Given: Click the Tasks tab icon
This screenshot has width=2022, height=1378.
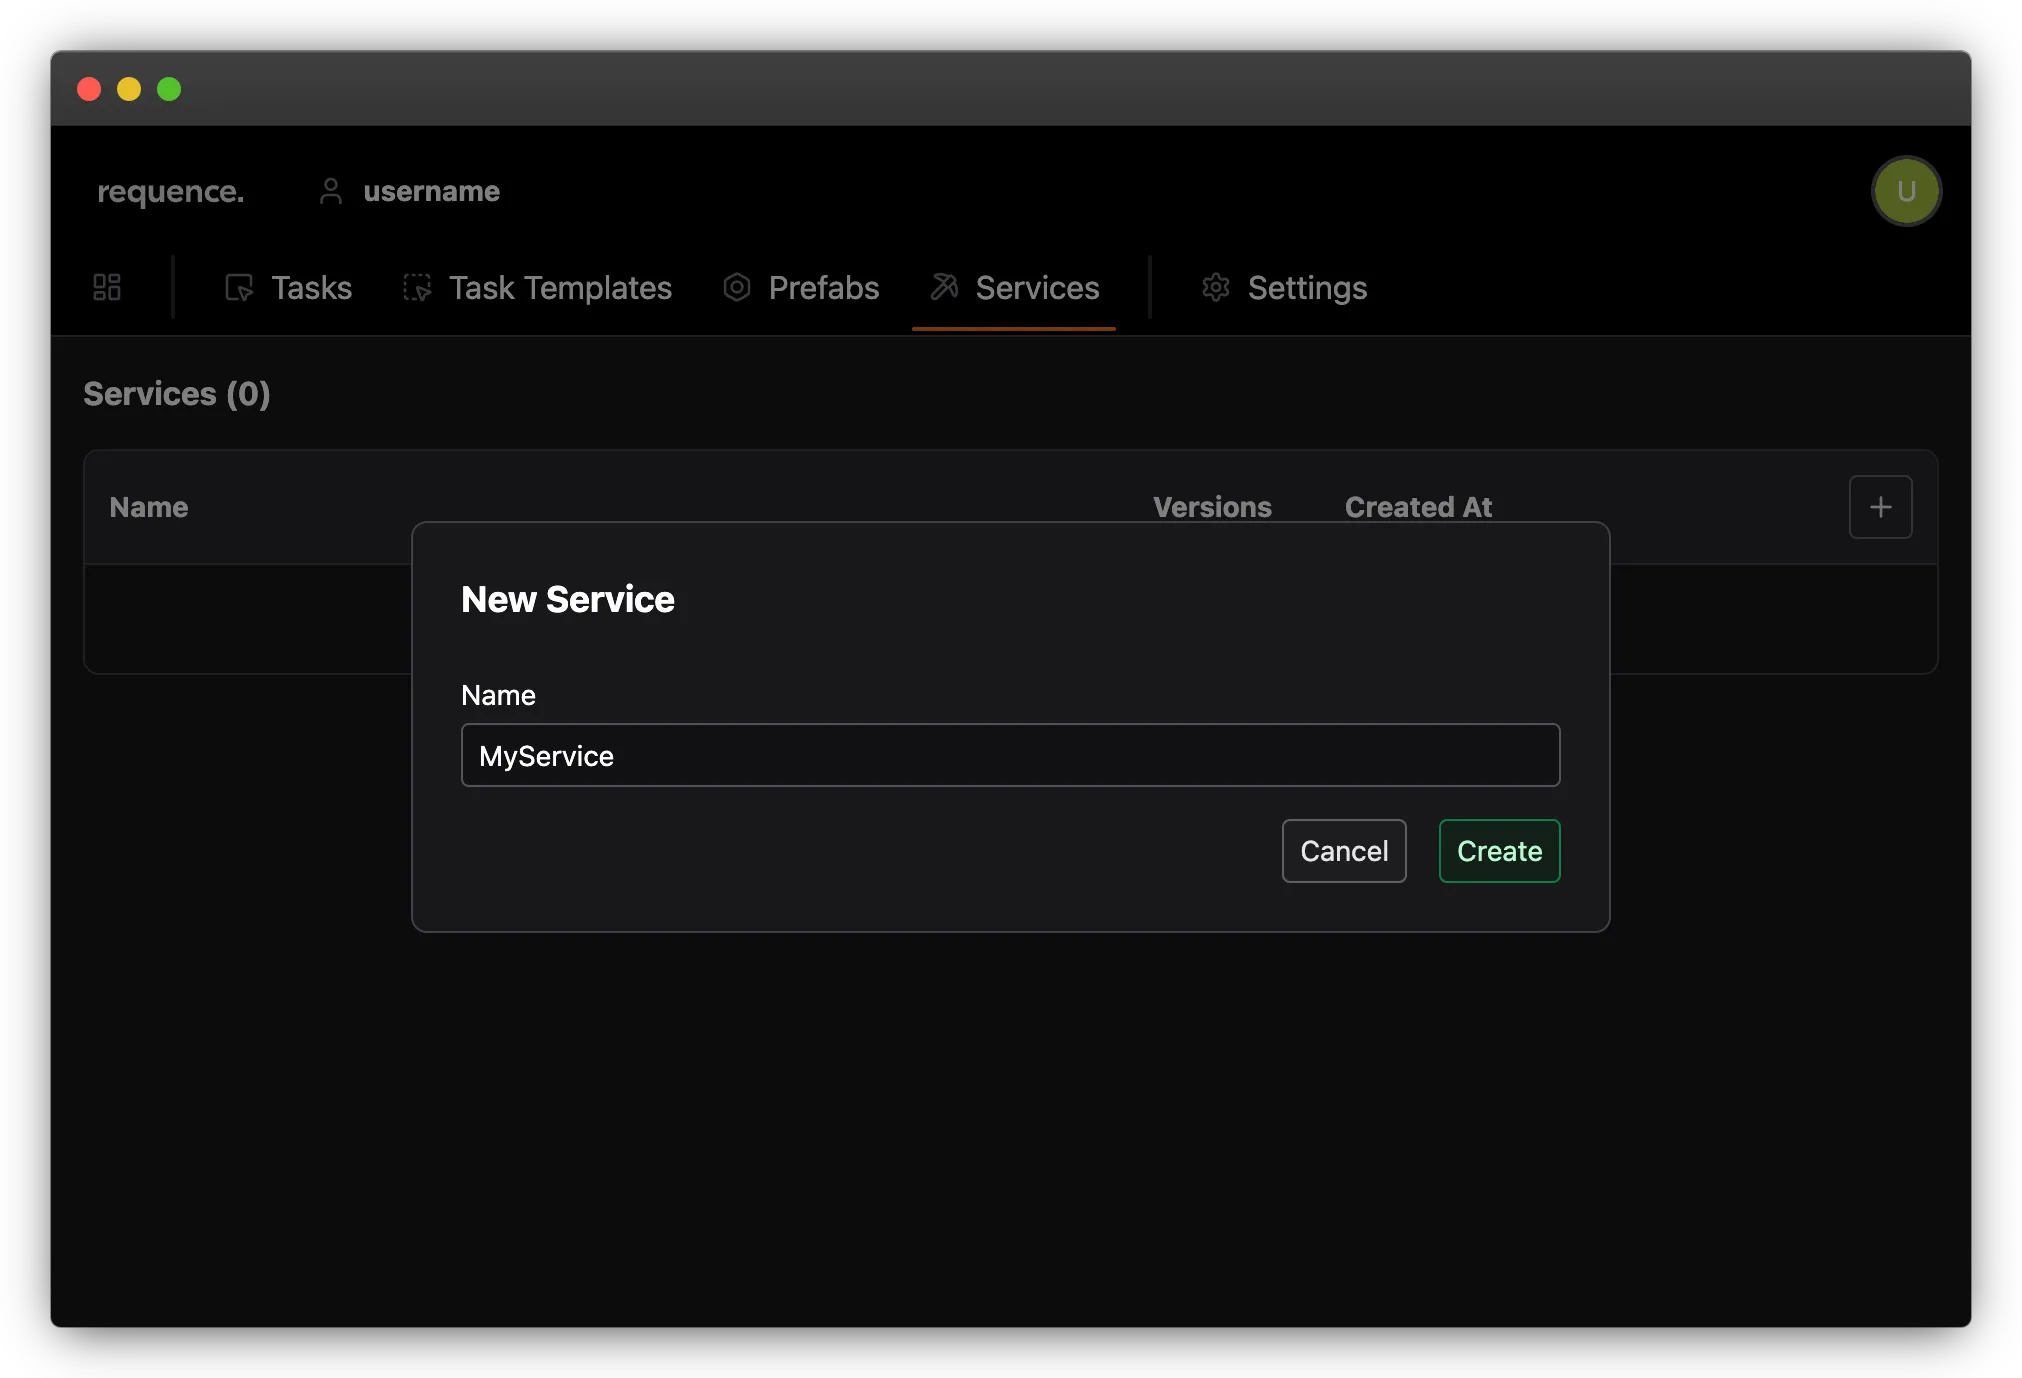Looking at the screenshot, I should point(239,288).
